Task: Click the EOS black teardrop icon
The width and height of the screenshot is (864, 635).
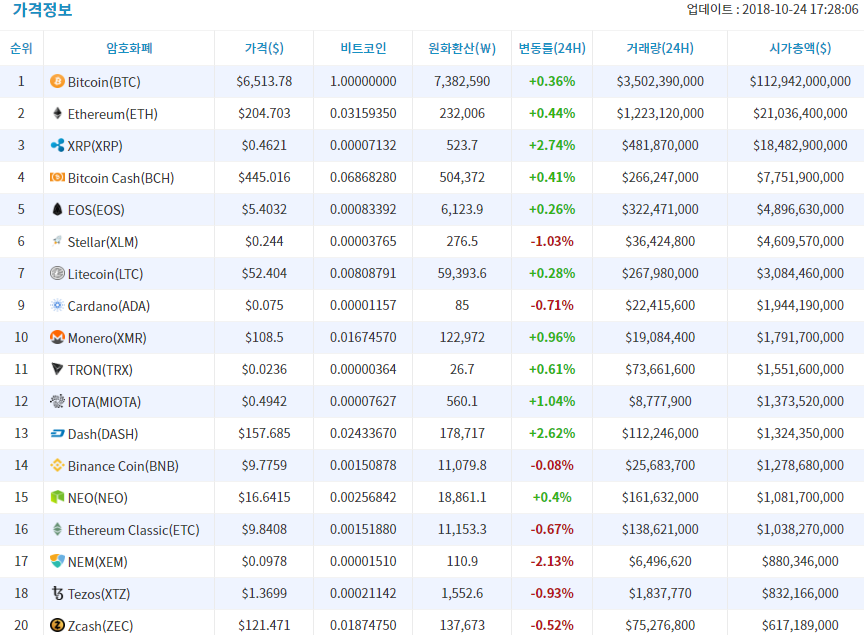Action: 57,209
